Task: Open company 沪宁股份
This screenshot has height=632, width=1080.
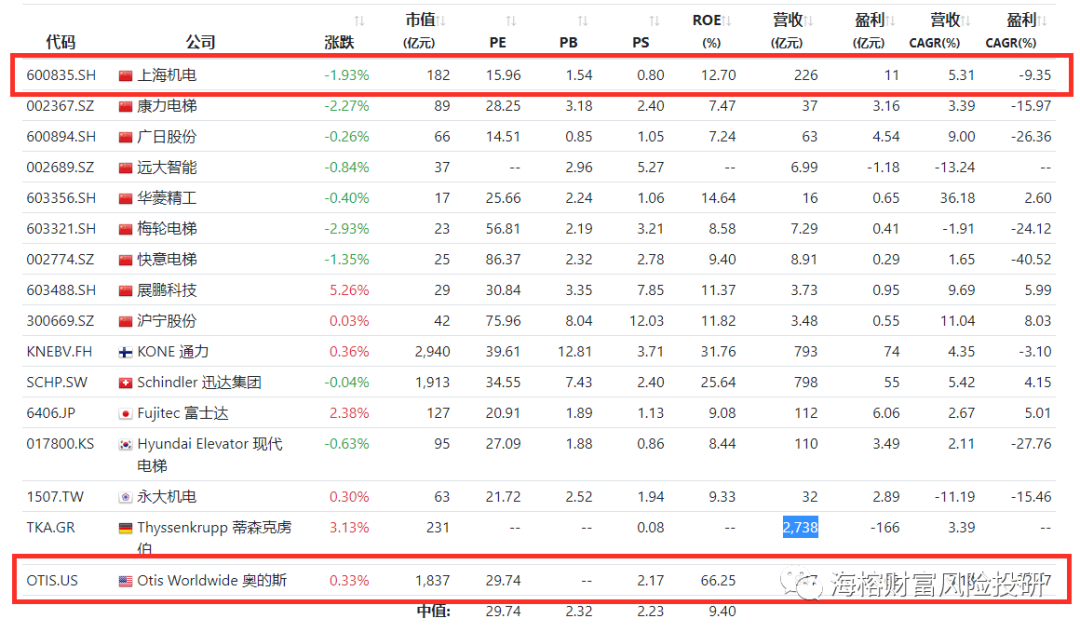Action: pos(167,321)
